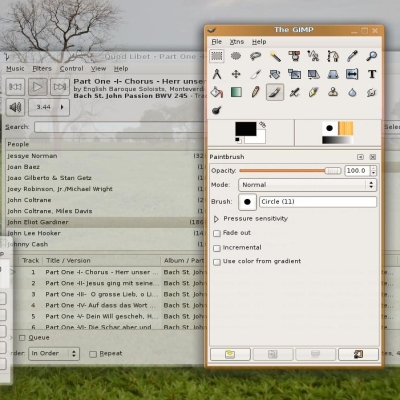The width and height of the screenshot is (400, 400).
Task: Reset tool options to default values
Action: pos(359,354)
